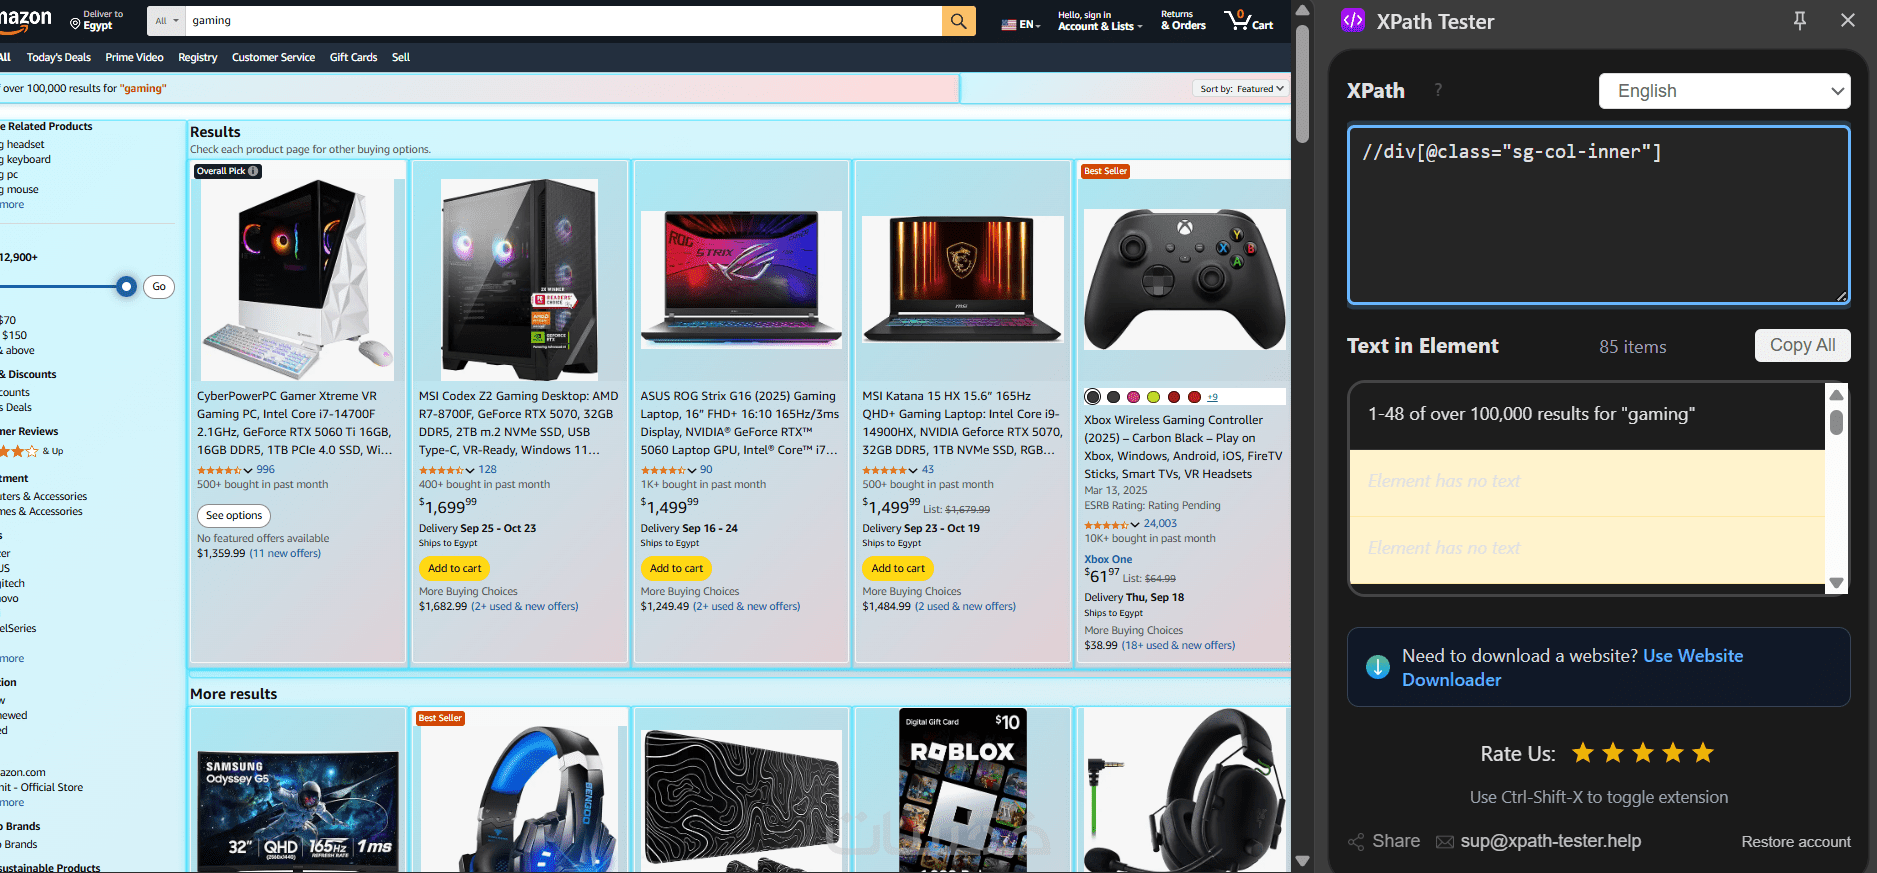Open the MSI Katana laptop thumbnail
The width and height of the screenshot is (1877, 873).
pos(962,279)
